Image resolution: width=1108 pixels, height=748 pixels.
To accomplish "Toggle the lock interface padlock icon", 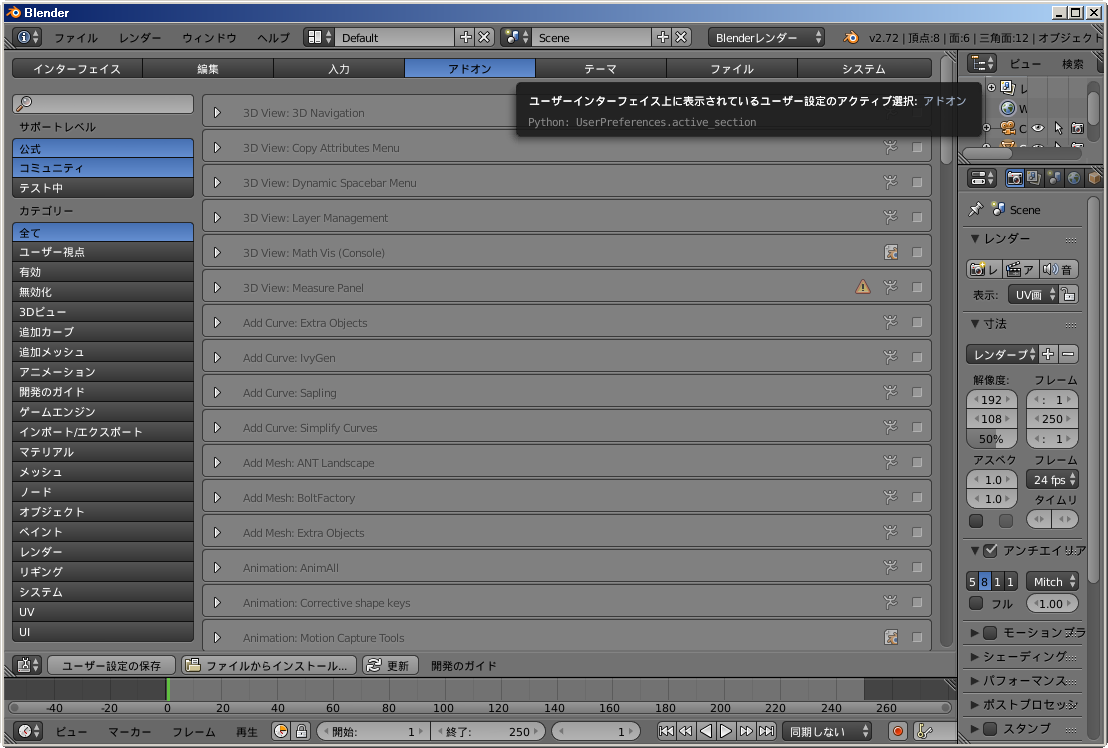I will tap(1068, 295).
